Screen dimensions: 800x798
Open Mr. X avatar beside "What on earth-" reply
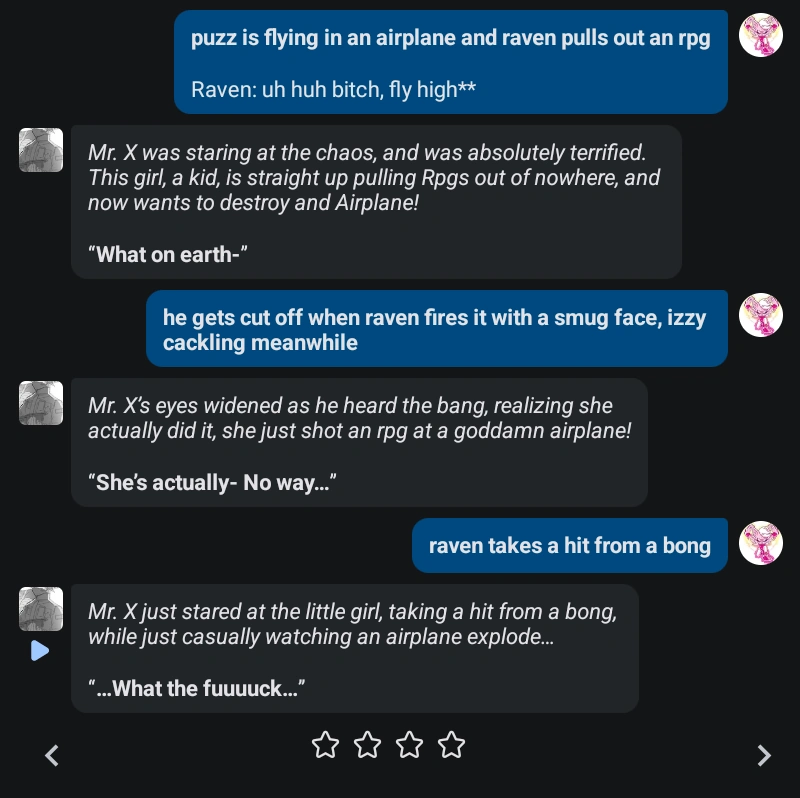[41, 150]
